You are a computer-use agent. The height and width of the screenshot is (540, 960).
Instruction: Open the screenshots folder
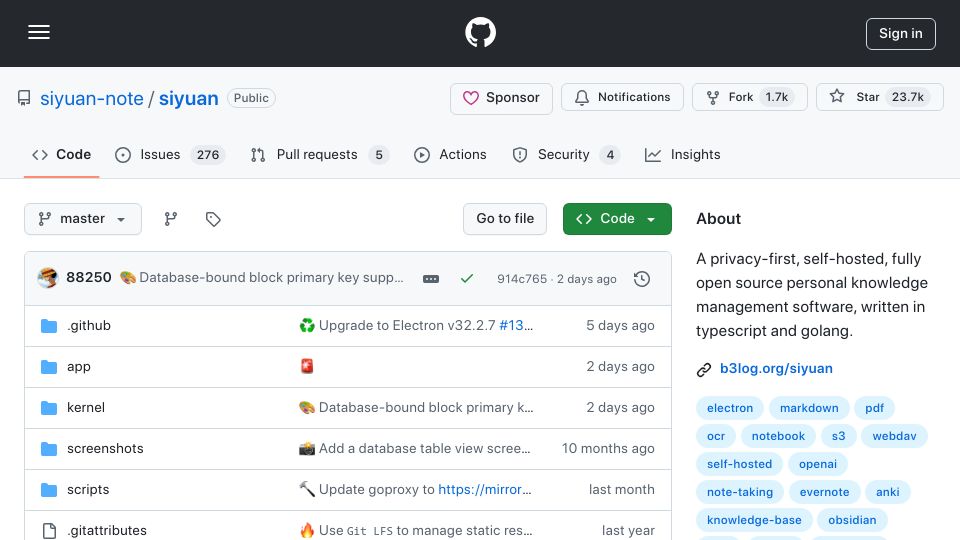pyautogui.click(x=105, y=449)
